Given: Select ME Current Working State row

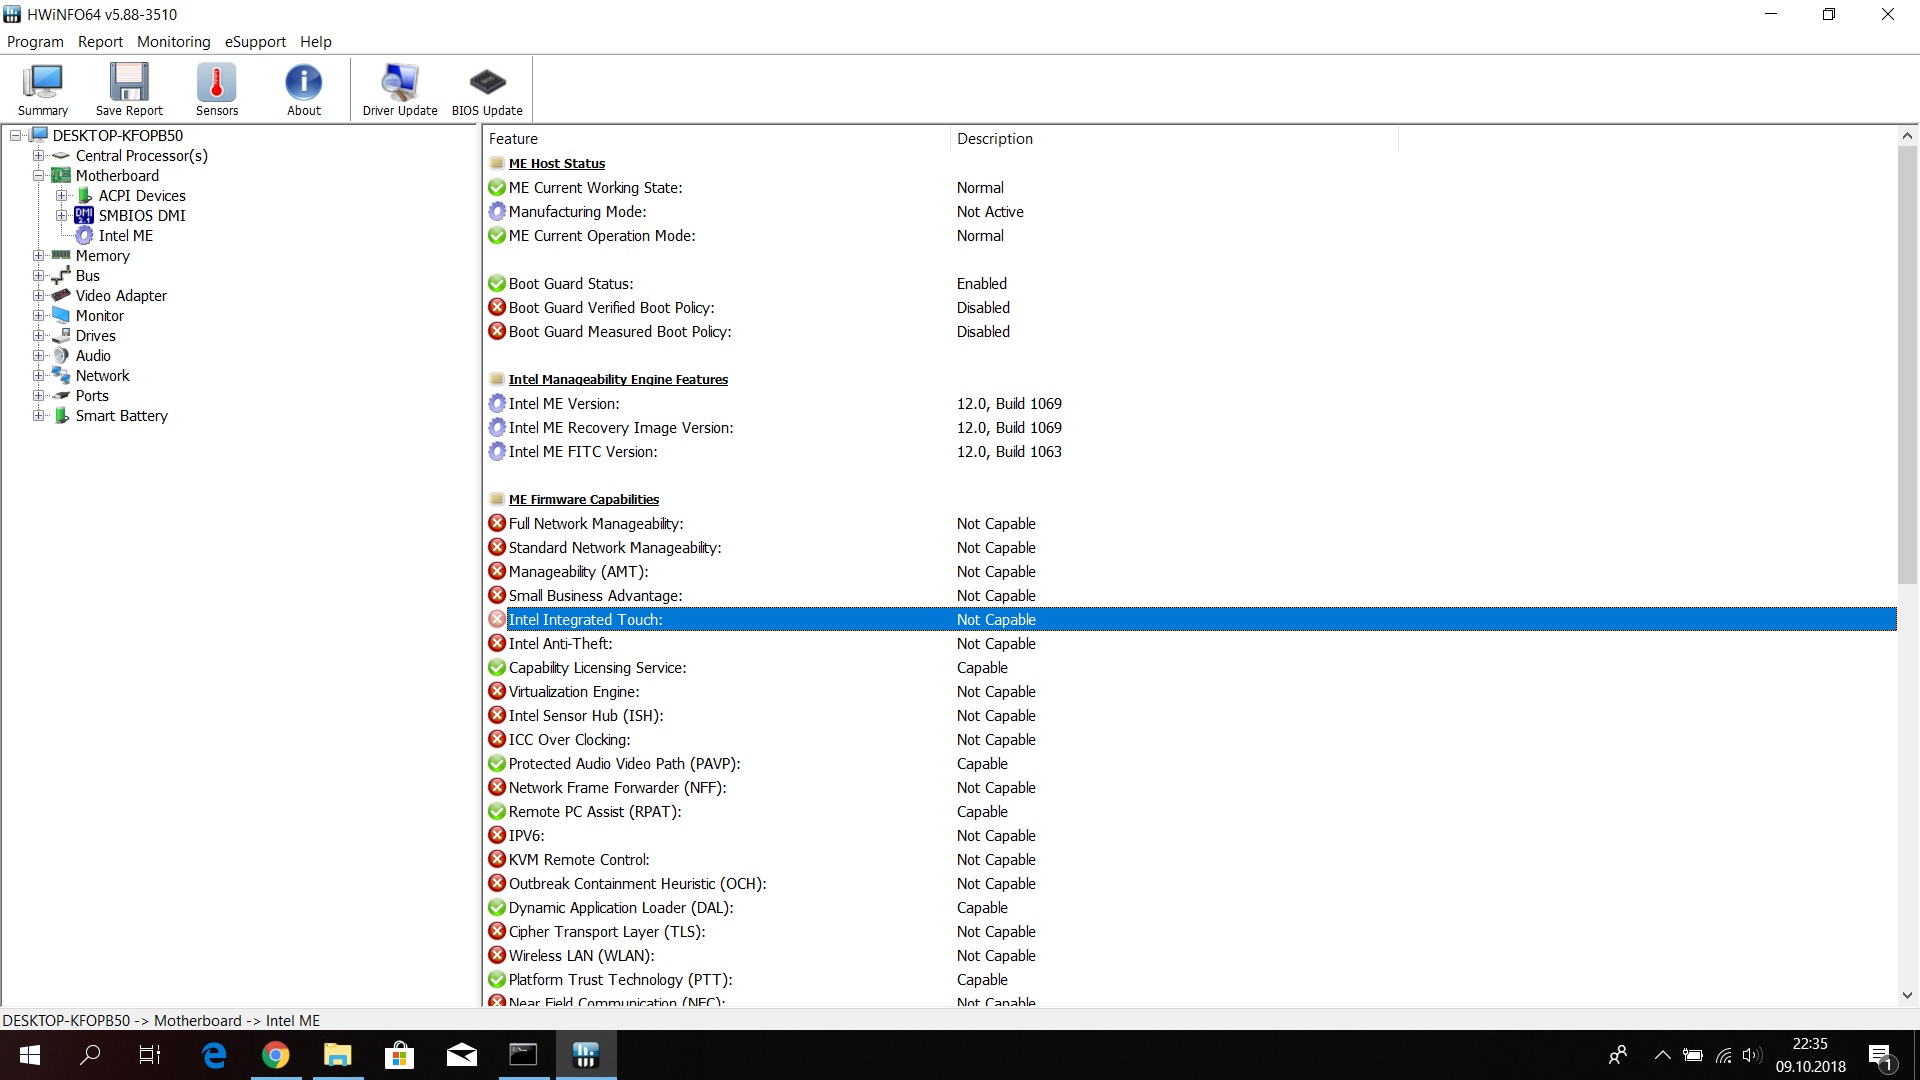Looking at the screenshot, I should point(1190,188).
